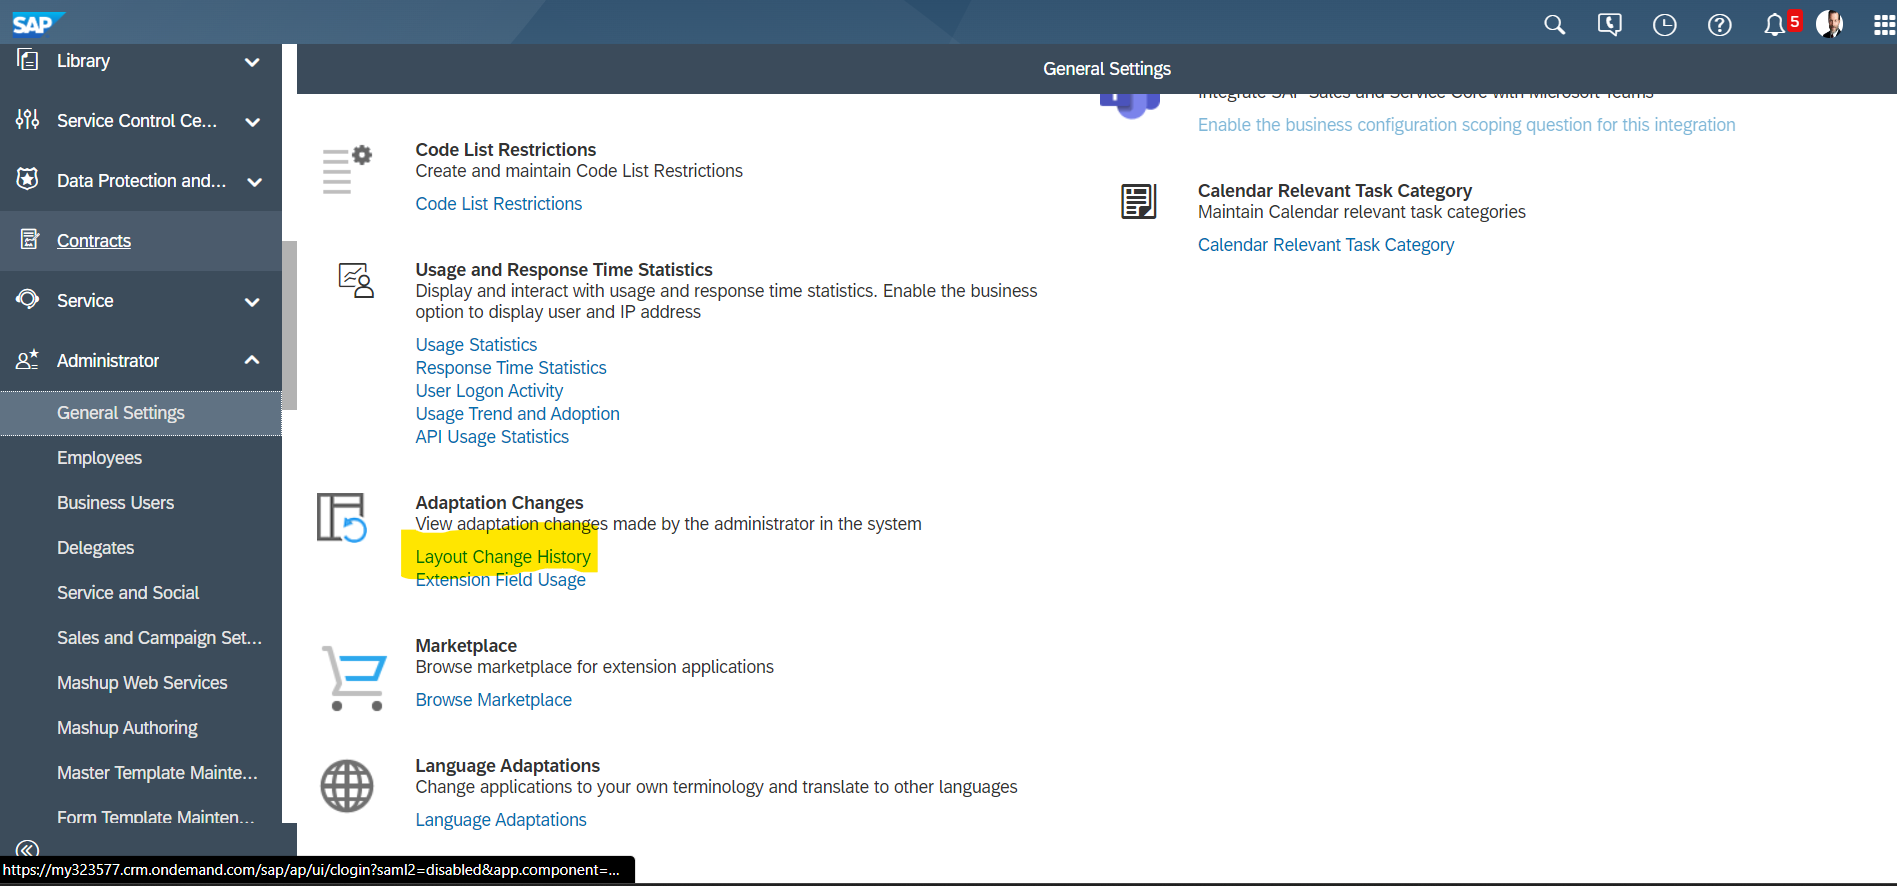
Task: Select General Settings in sidebar
Action: [141, 413]
